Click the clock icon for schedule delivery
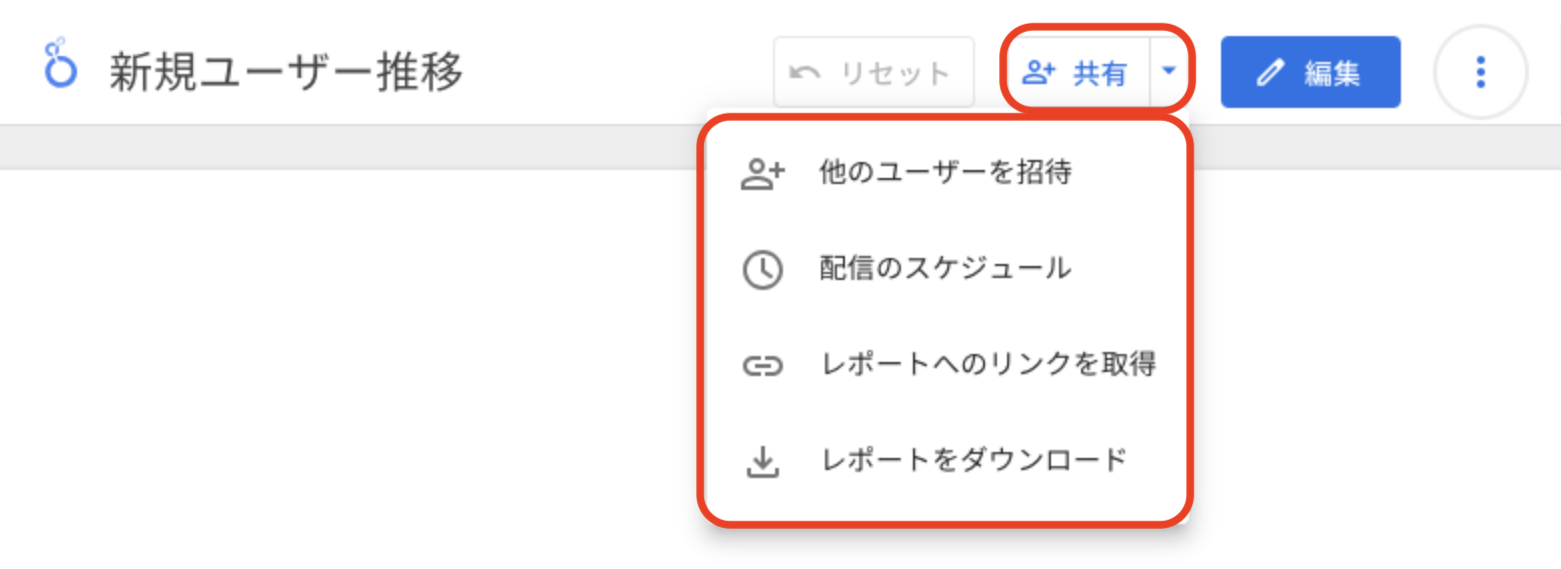The height and width of the screenshot is (569, 1561). click(762, 270)
